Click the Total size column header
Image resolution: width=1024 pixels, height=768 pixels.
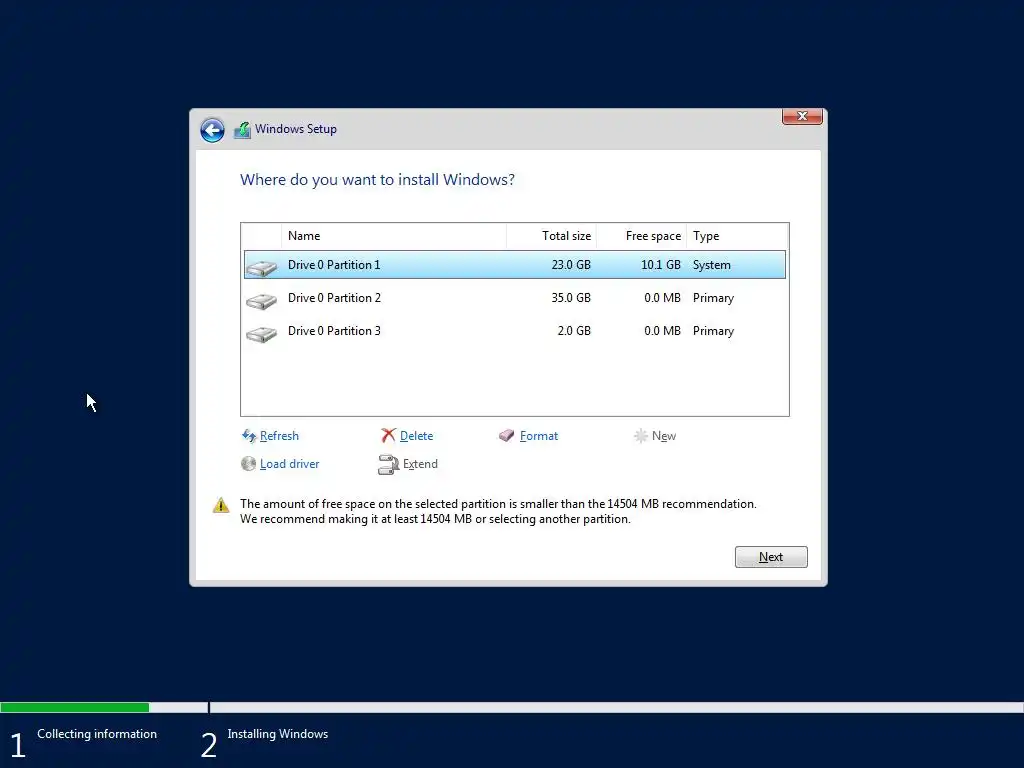coord(551,236)
